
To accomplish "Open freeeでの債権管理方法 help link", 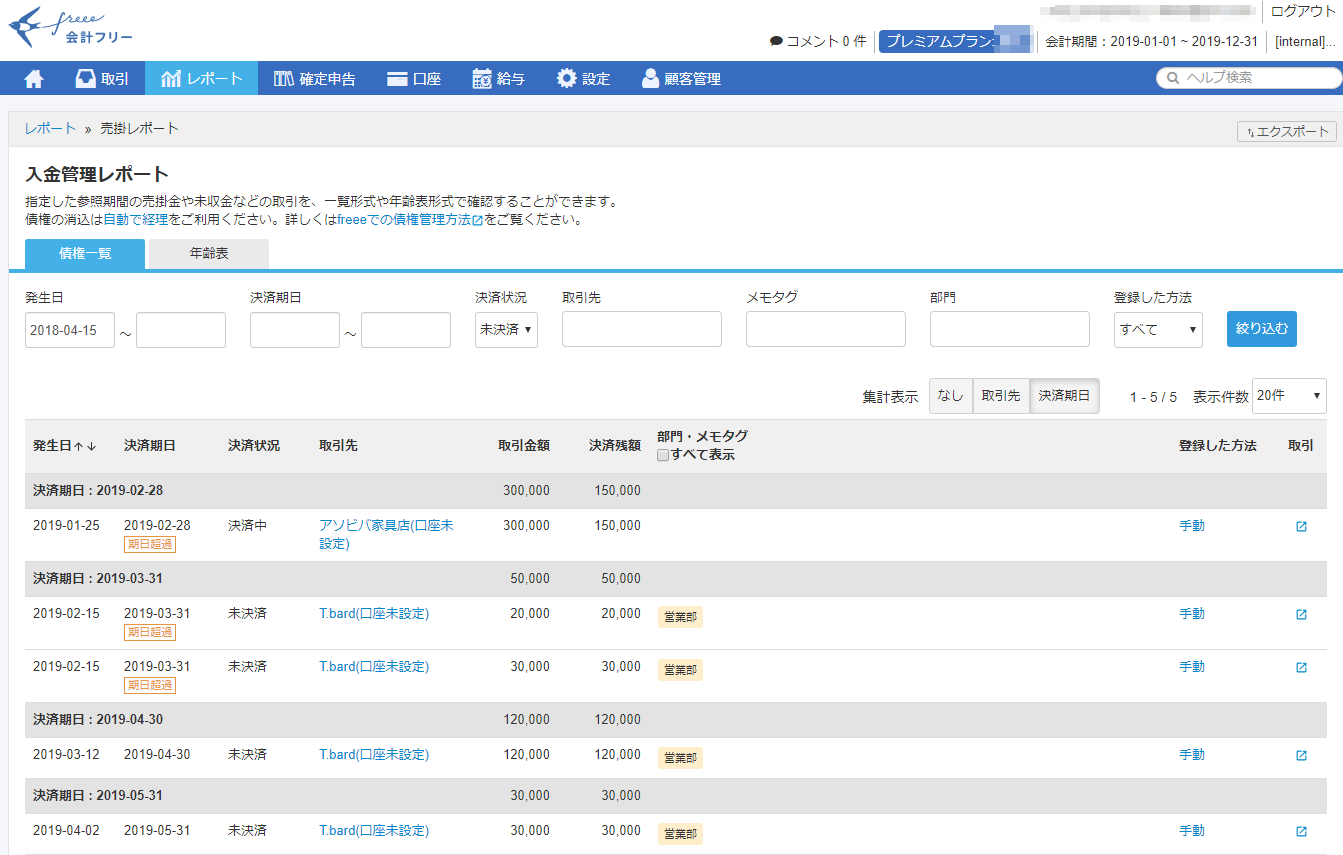I will [x=410, y=219].
